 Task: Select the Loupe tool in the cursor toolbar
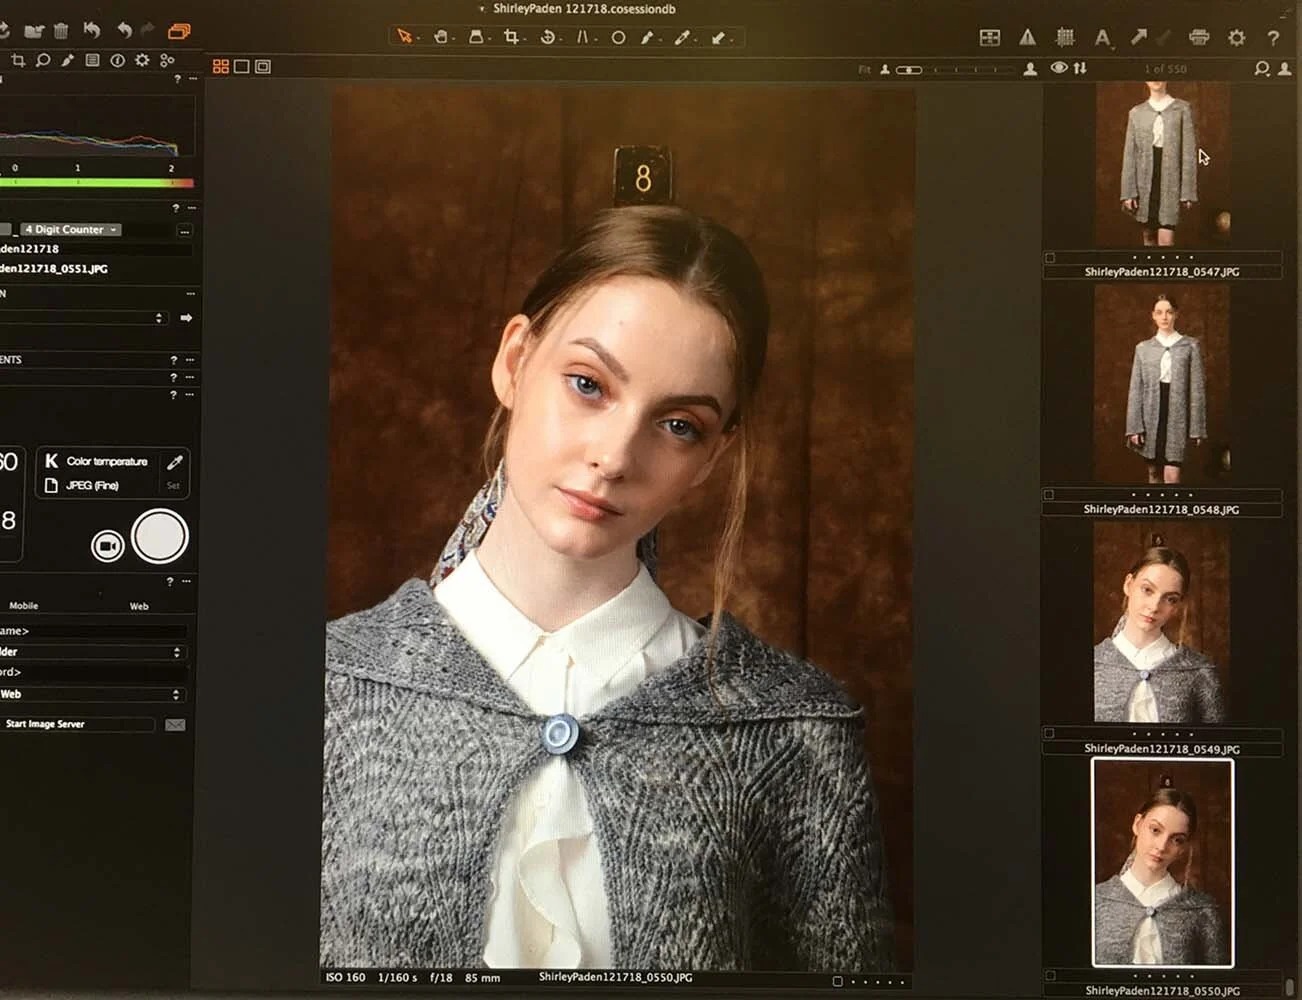[476, 37]
